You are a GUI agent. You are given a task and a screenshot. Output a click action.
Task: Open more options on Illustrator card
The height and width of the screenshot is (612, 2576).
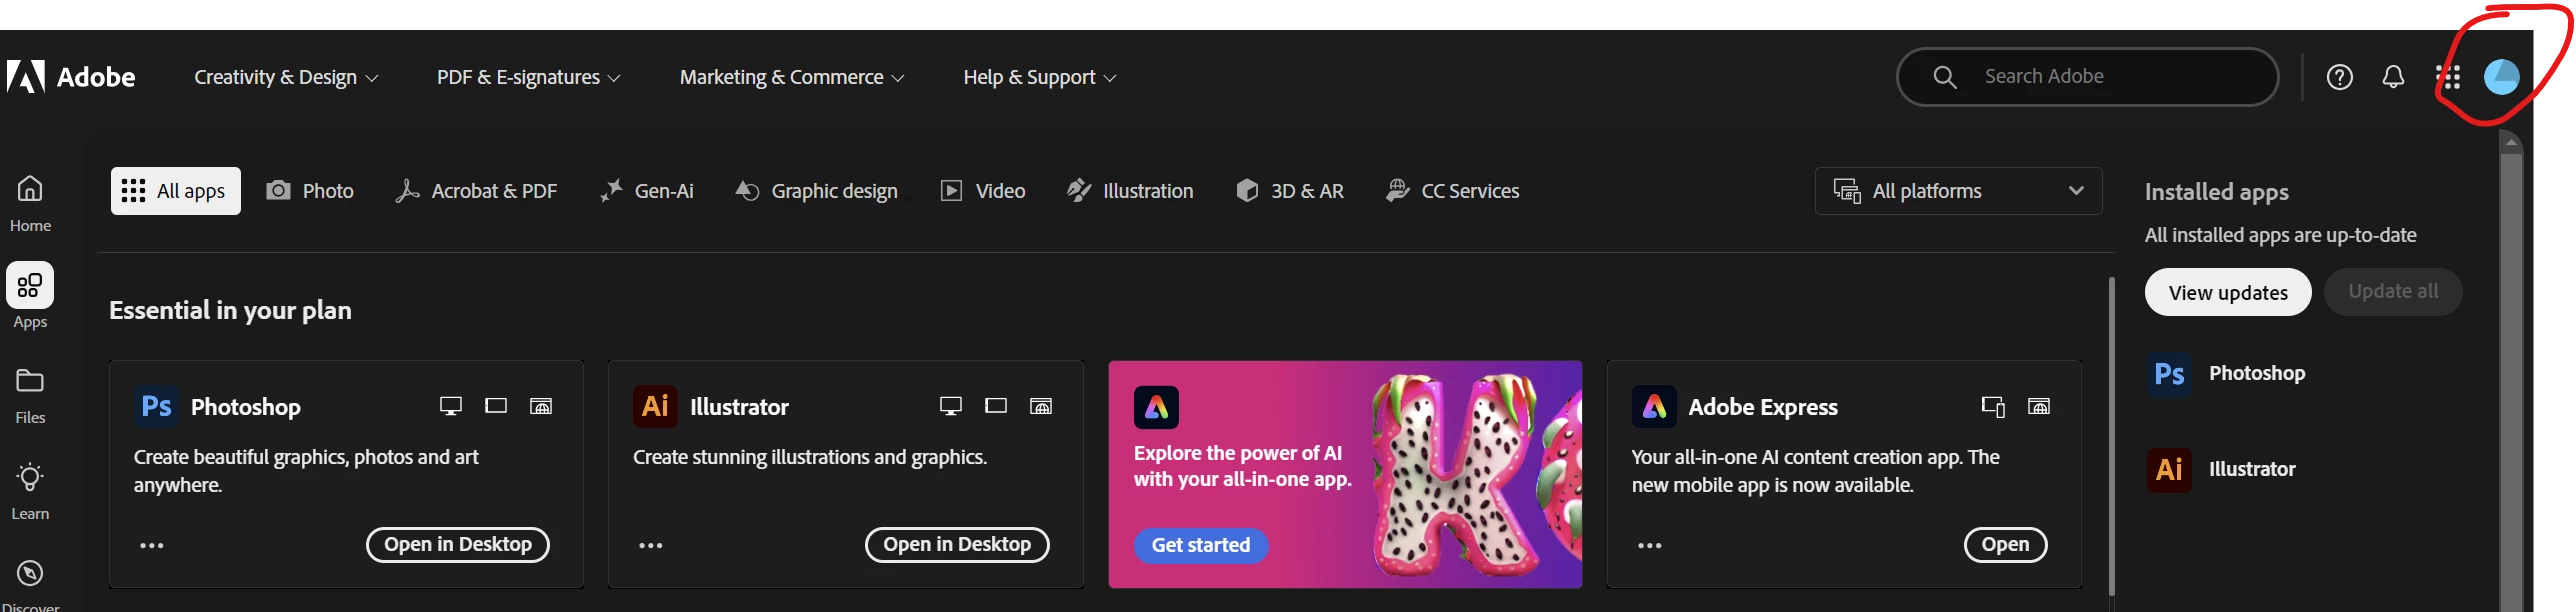651,546
